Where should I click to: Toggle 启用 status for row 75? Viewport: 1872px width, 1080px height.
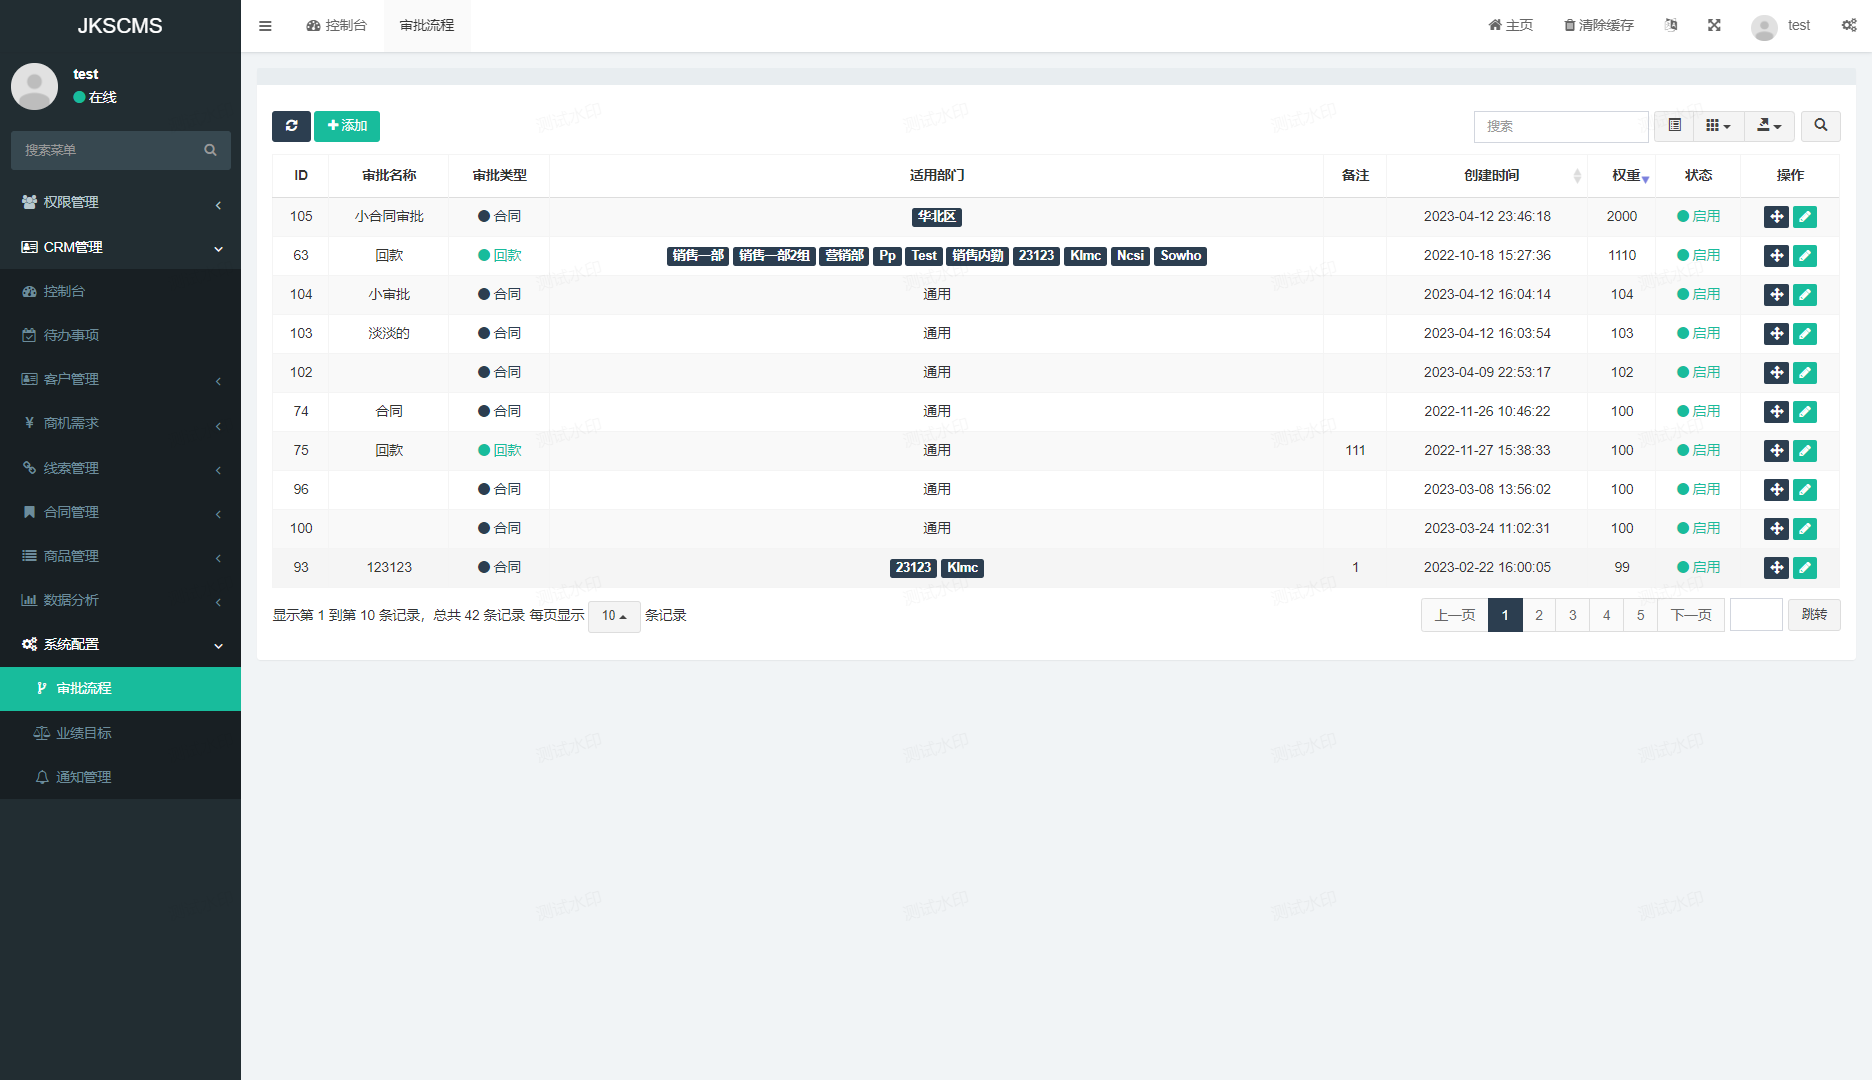tap(1698, 451)
